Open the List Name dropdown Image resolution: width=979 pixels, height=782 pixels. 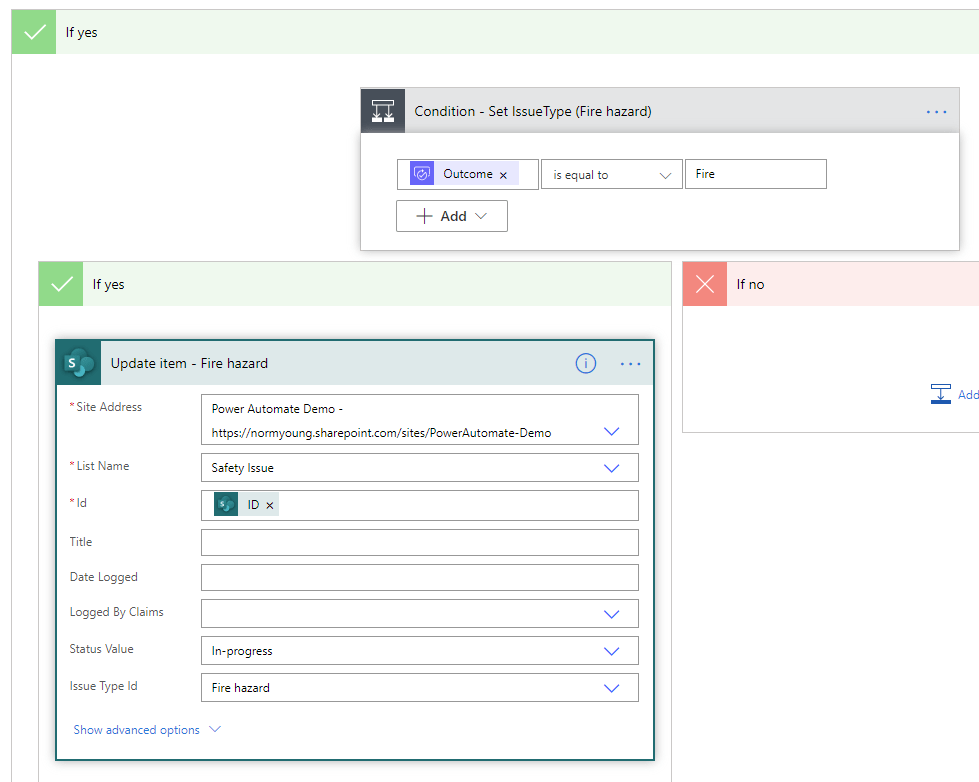click(x=612, y=468)
